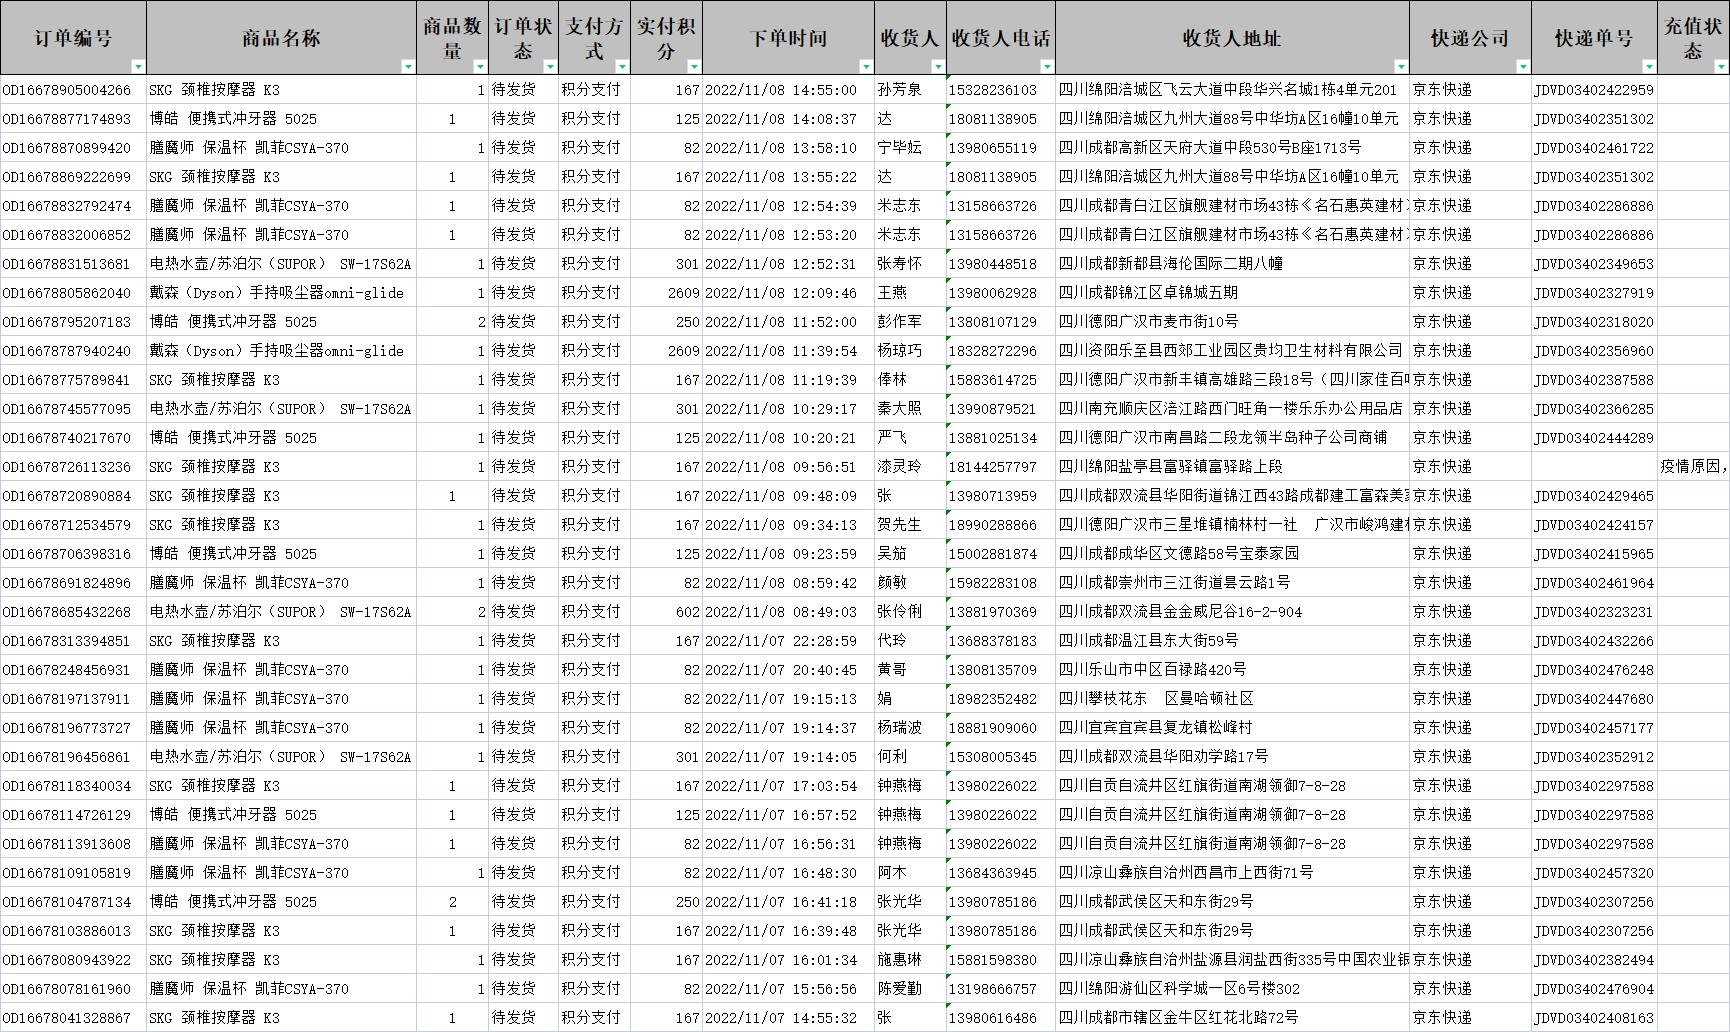
Task: Open filter dropdown for 订单状态 column
Action: tap(550, 66)
